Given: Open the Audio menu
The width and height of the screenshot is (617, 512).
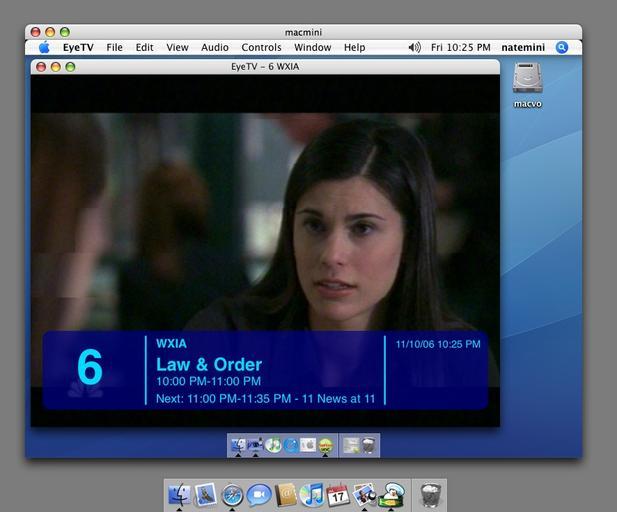Looking at the screenshot, I should tap(215, 47).
